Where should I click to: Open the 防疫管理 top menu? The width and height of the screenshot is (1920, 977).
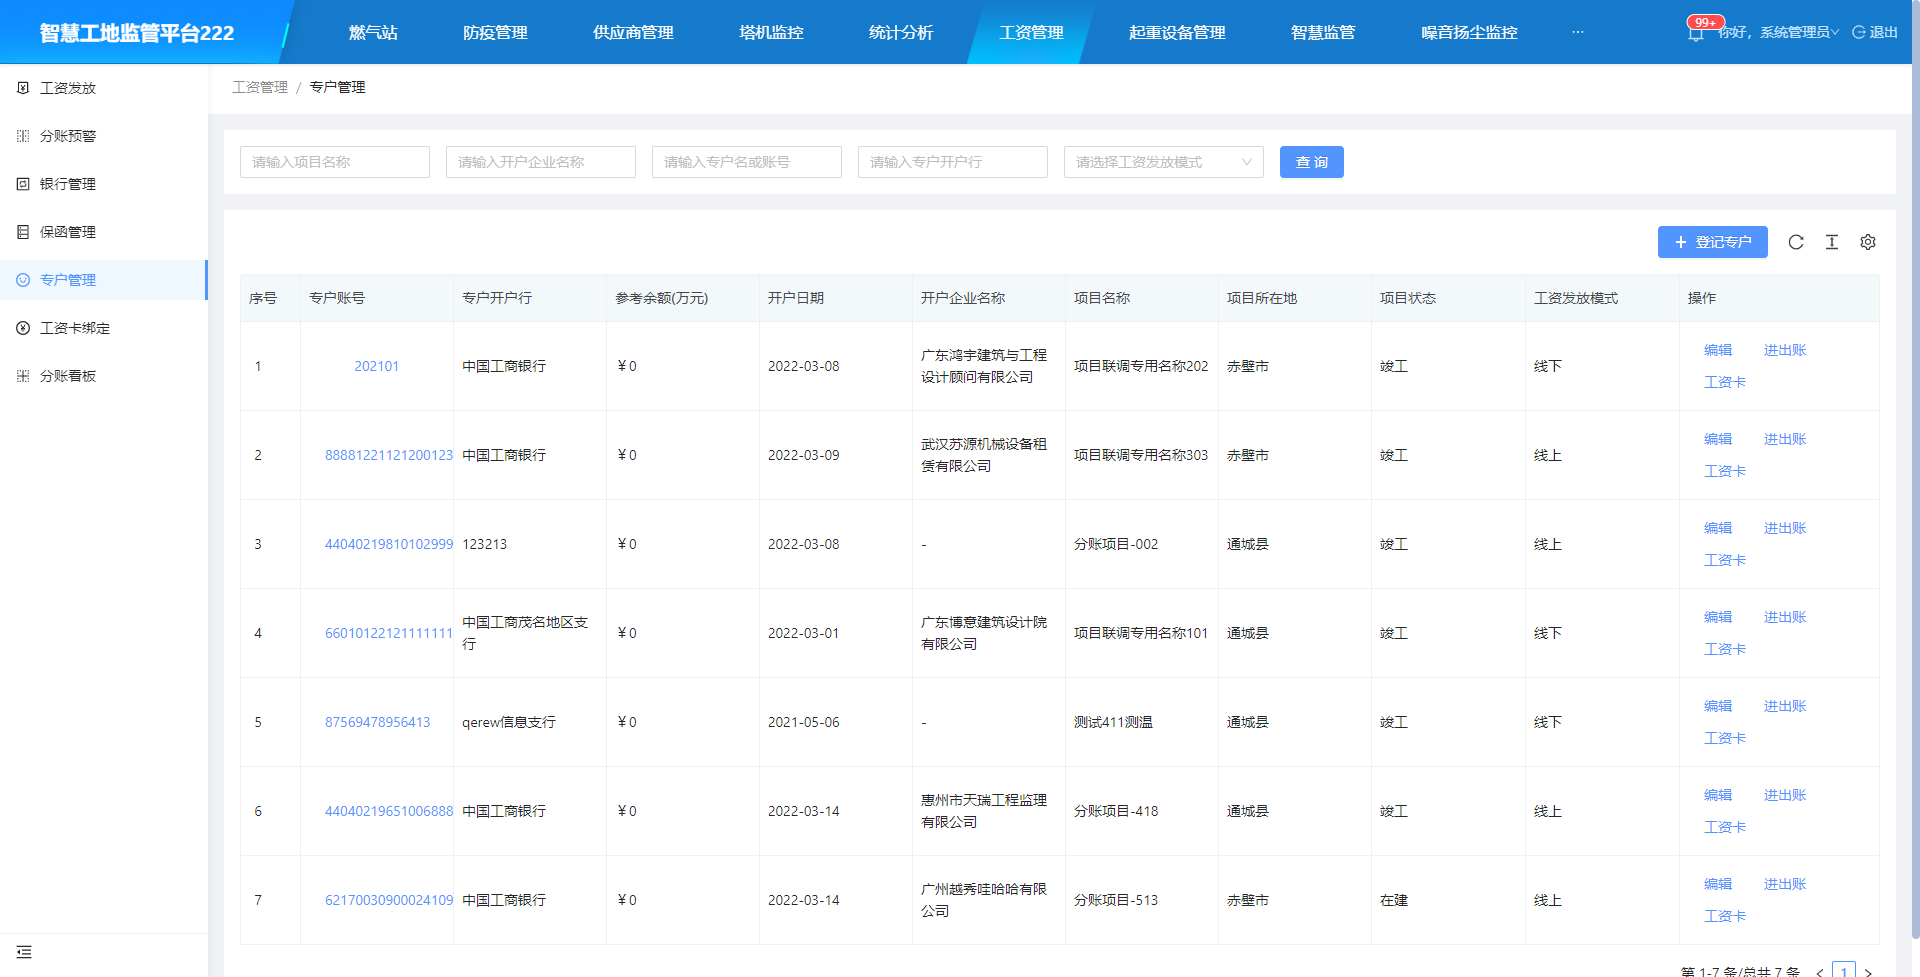(x=495, y=32)
